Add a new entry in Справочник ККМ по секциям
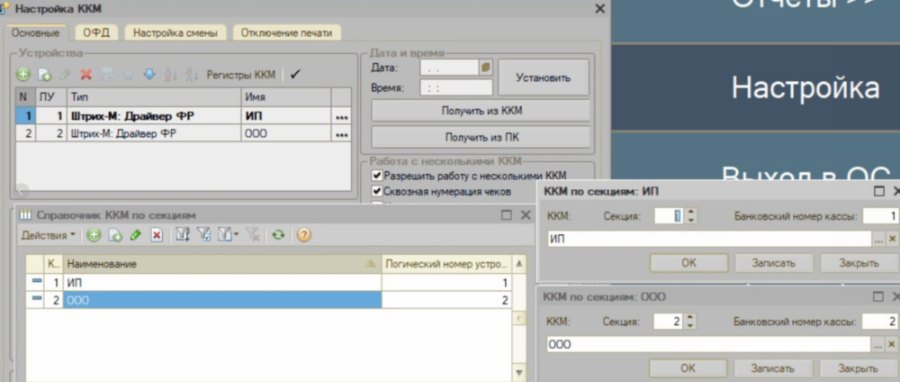 click(94, 235)
